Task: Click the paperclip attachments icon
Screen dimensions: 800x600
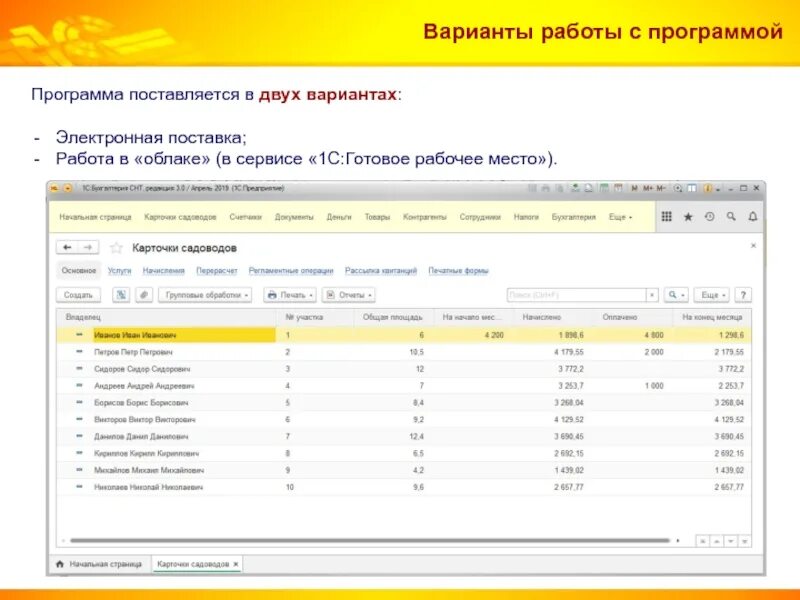Action: click(x=139, y=294)
